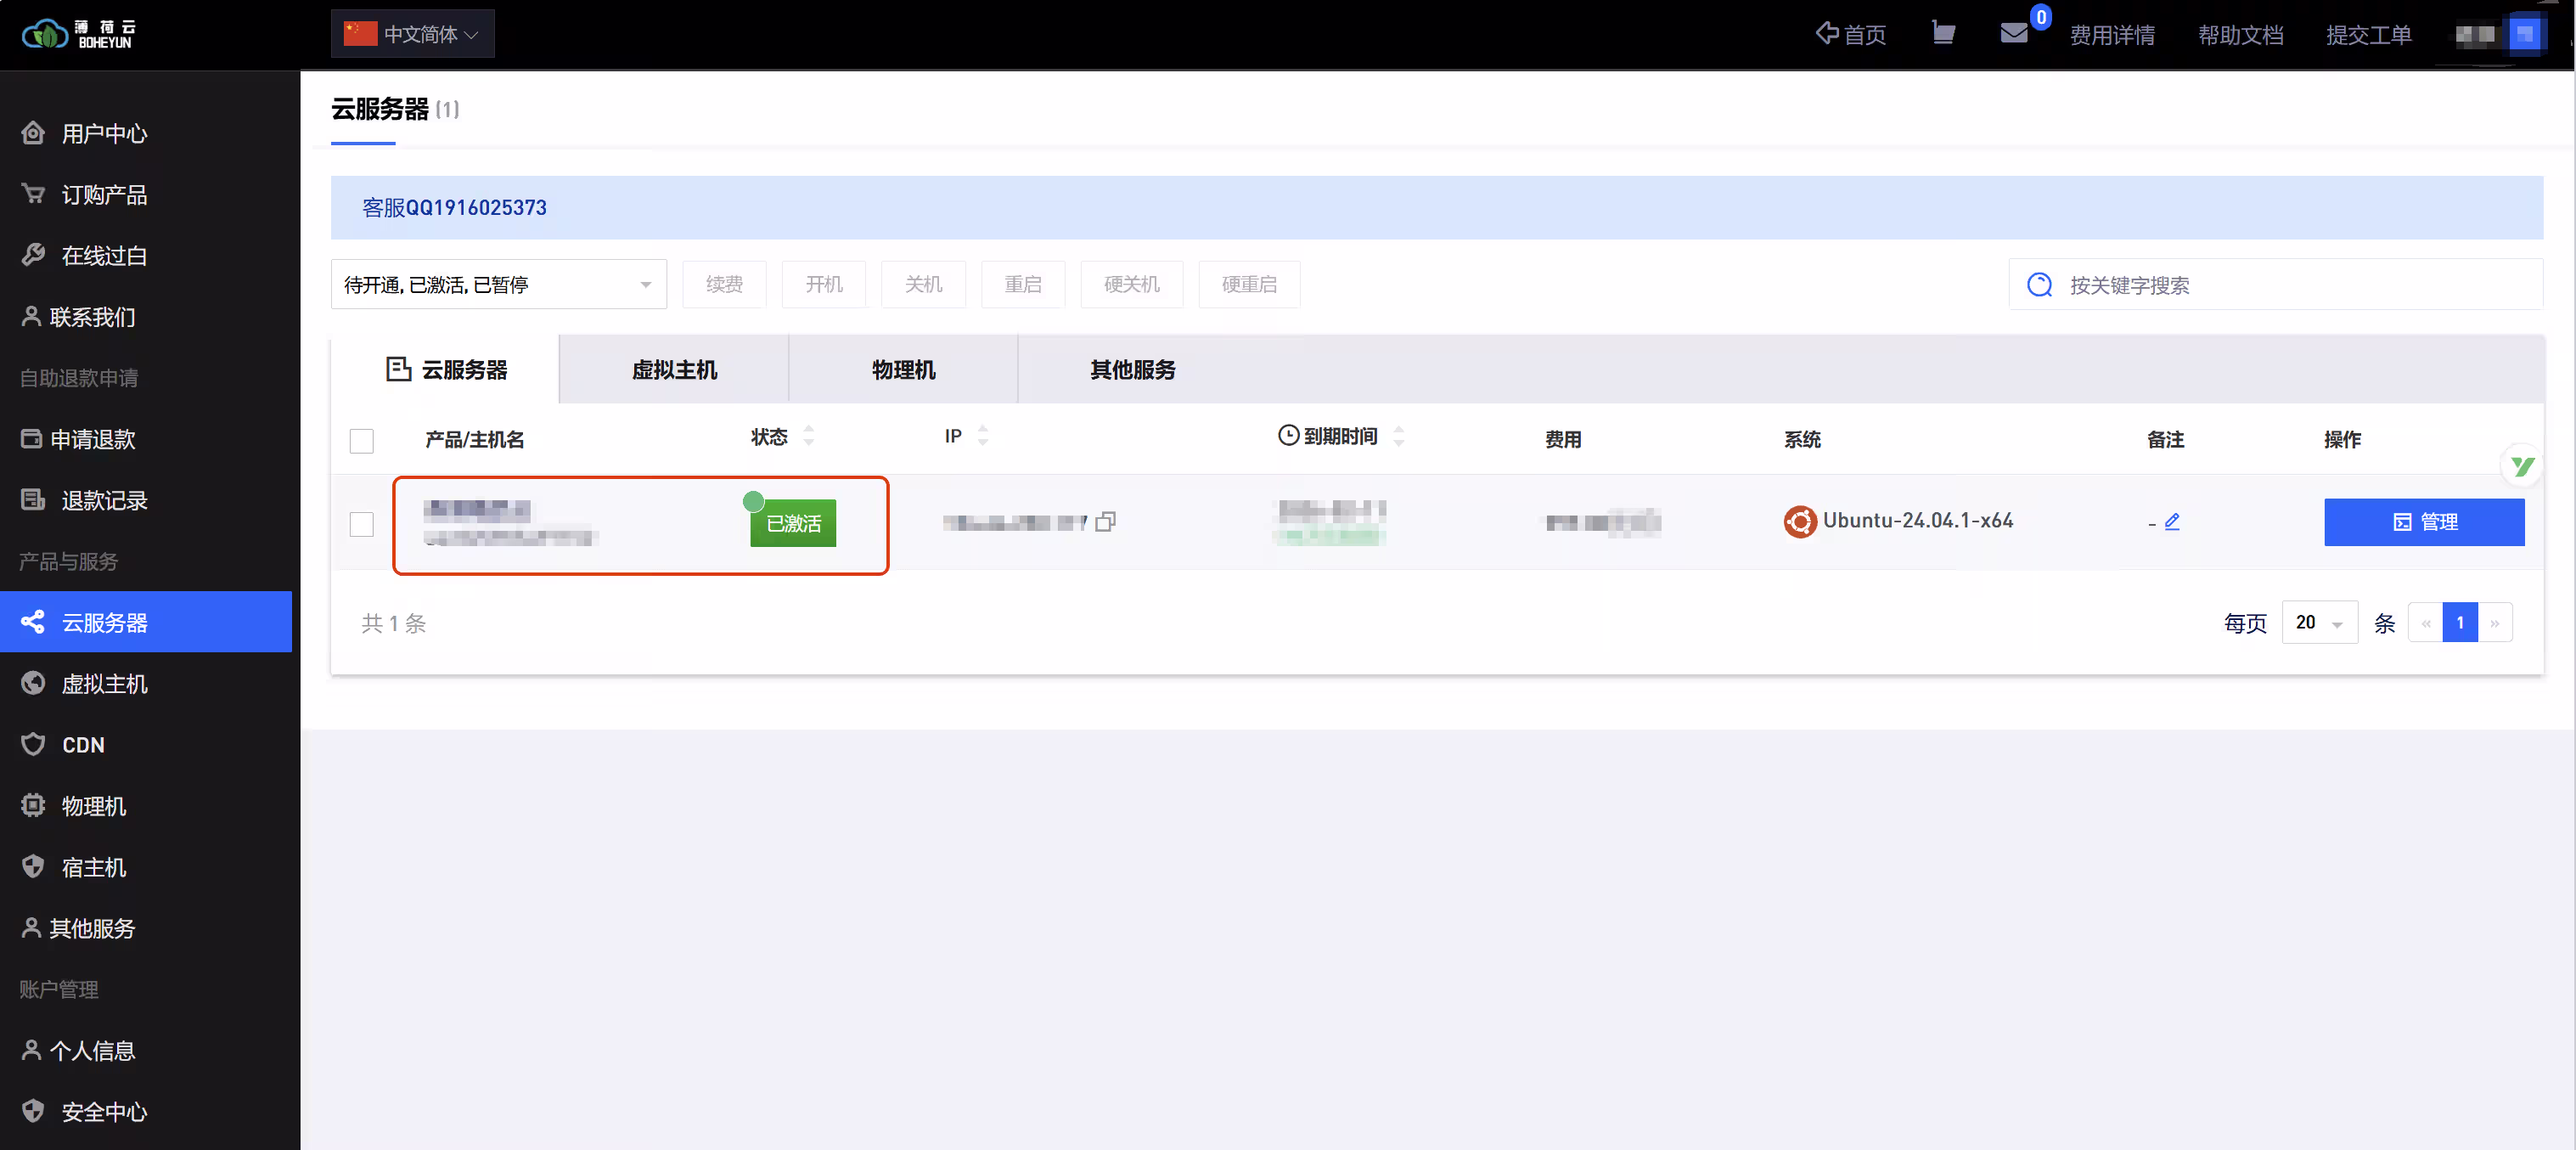Click the search magnifier icon
This screenshot has width=2576, height=1150.
pyautogui.click(x=2039, y=285)
